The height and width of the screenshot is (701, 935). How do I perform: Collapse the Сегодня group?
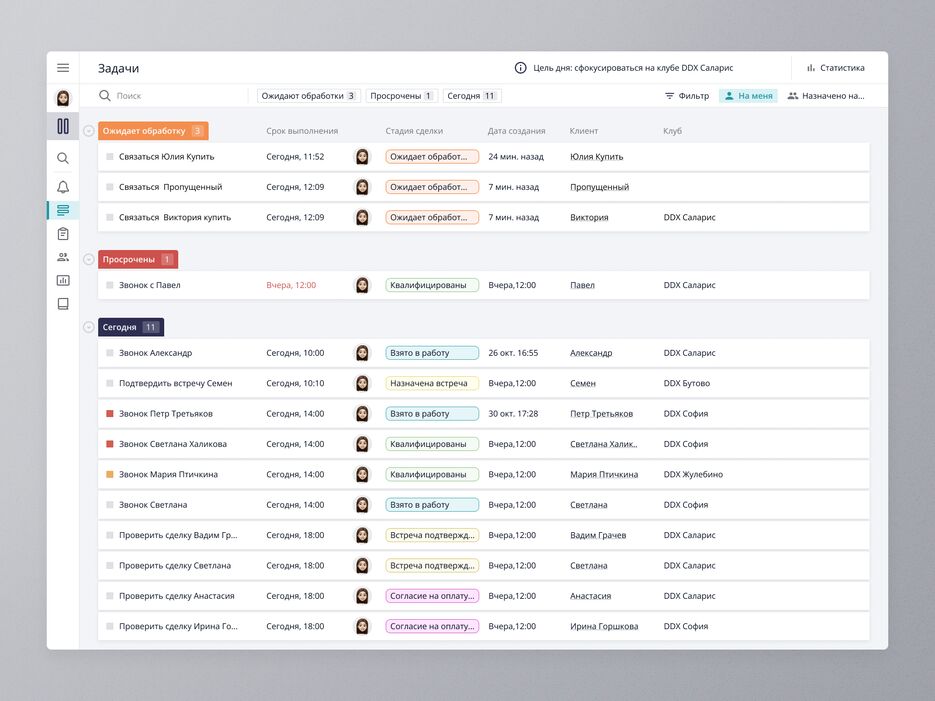point(89,327)
